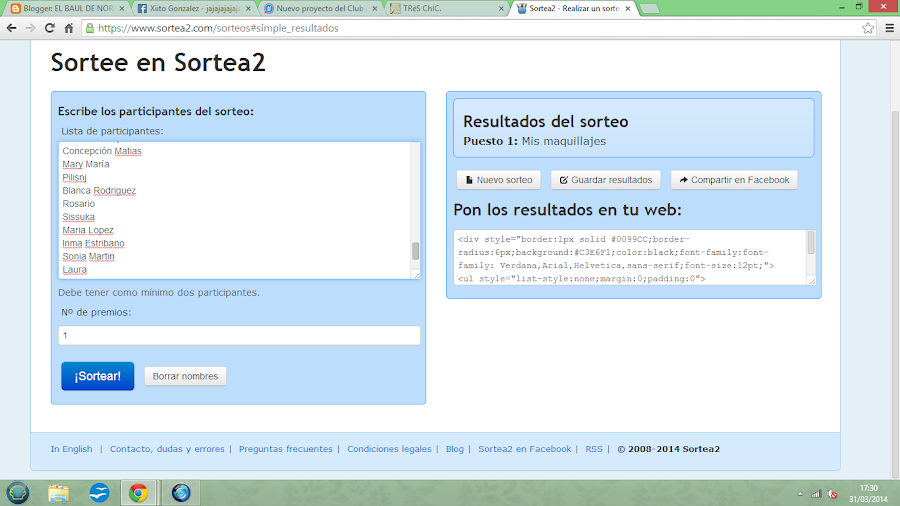Screen dimensions: 900x506
Task: Bookmark this page with the star icon
Action: tap(868, 28)
